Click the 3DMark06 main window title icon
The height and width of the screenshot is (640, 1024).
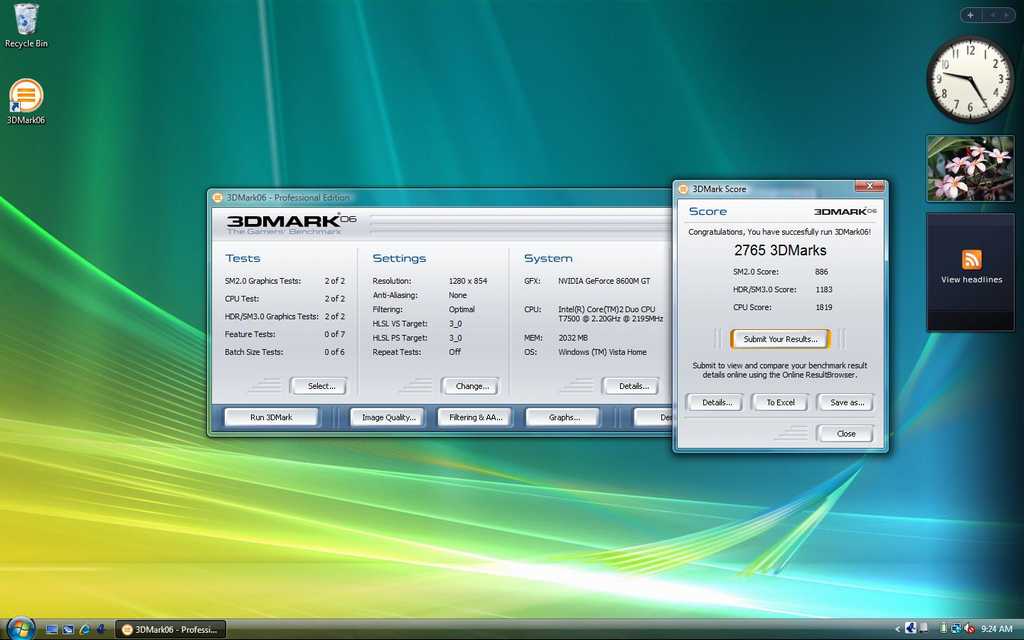(217, 197)
